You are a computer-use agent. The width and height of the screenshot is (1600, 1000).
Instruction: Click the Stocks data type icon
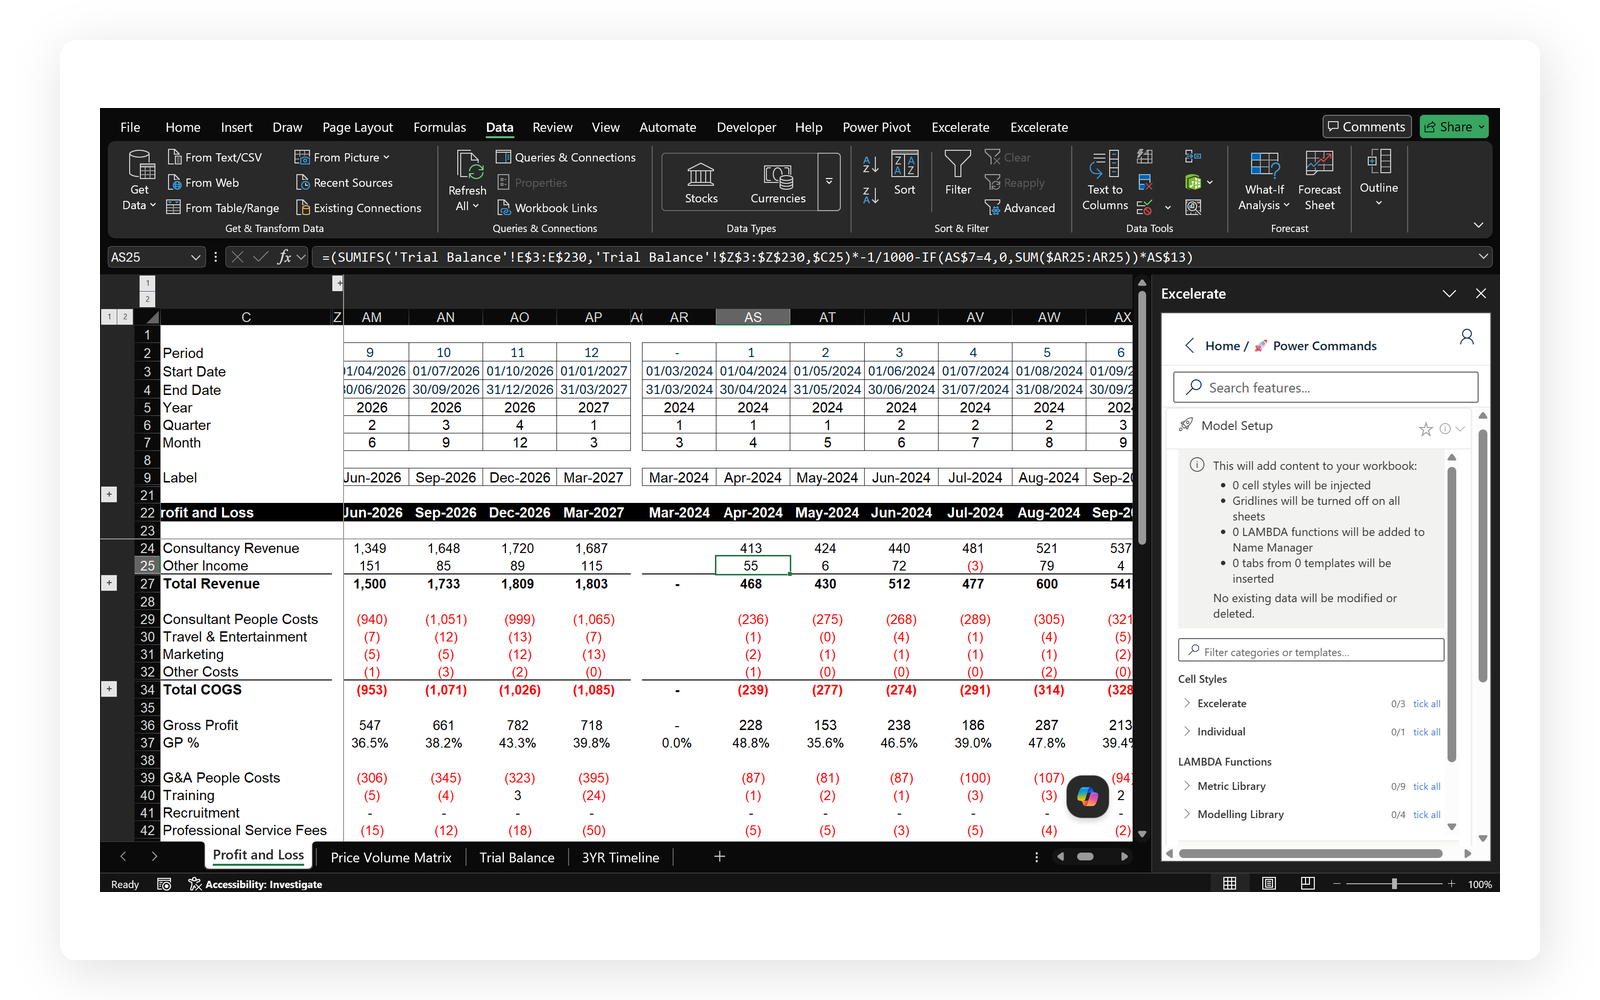tap(701, 183)
